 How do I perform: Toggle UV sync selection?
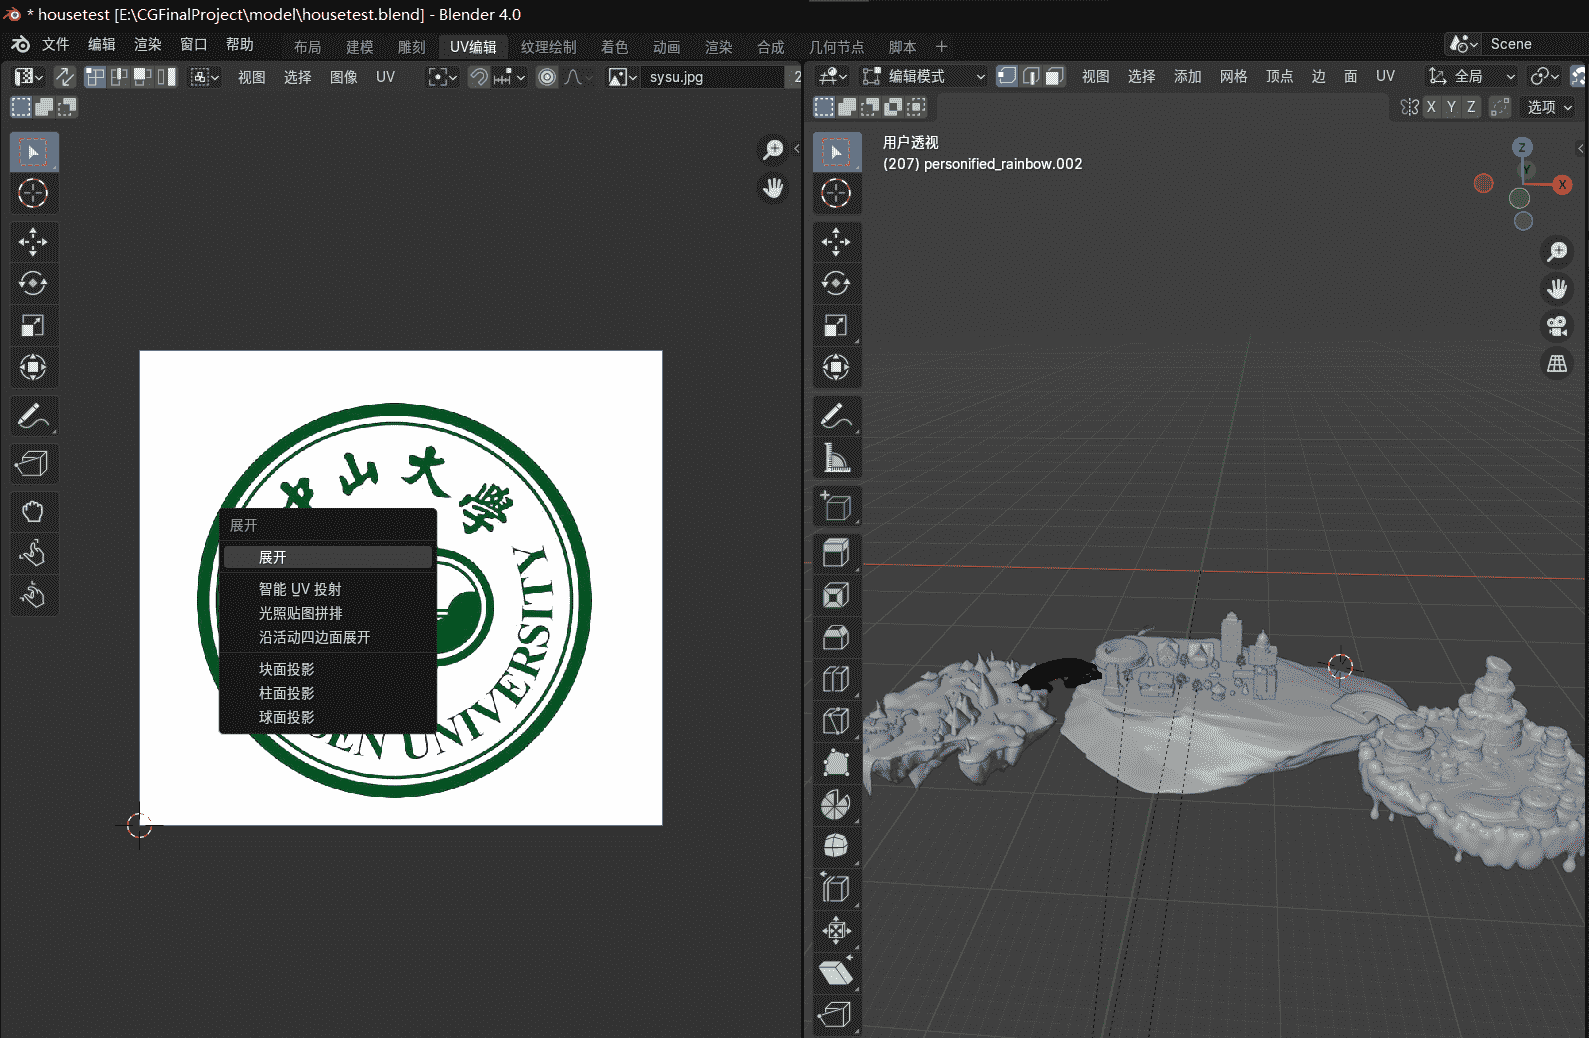65,76
